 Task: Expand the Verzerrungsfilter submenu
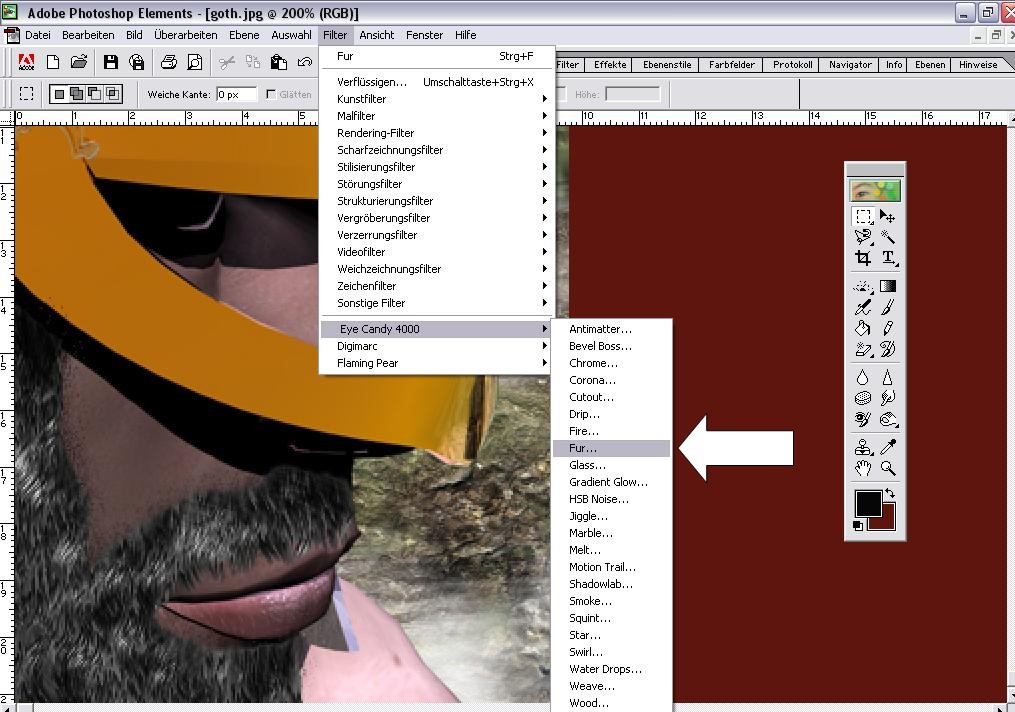click(437, 235)
